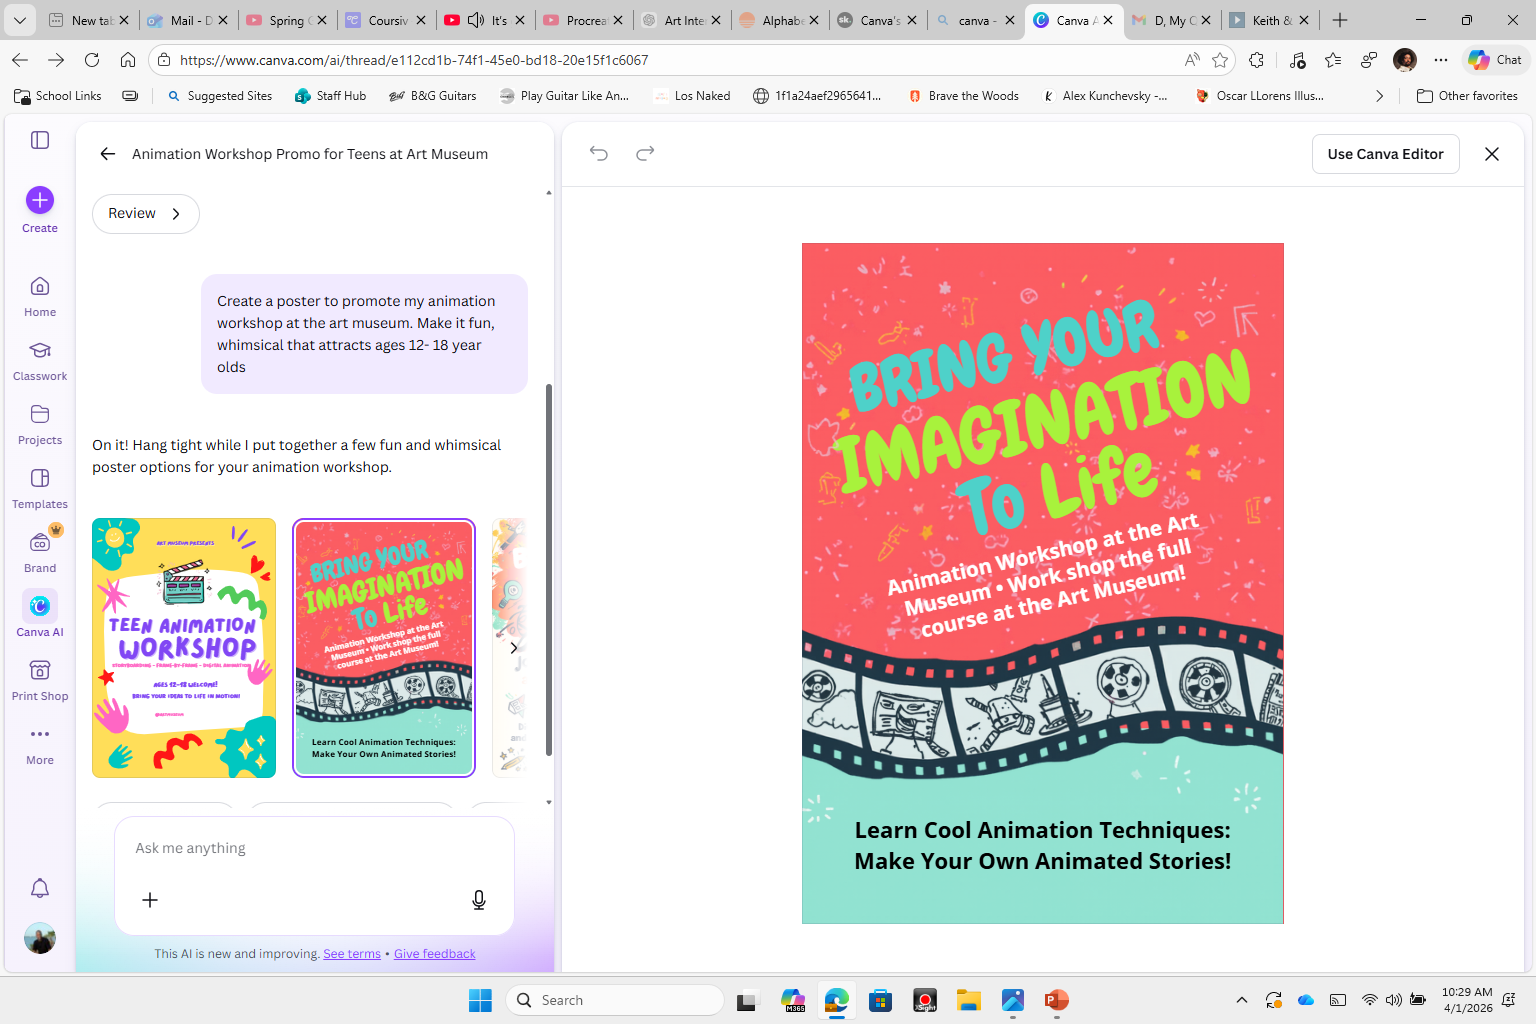Screen dimensions: 1536x1024
Task: Open the profile avatar in the sidebar
Action: click(40, 938)
